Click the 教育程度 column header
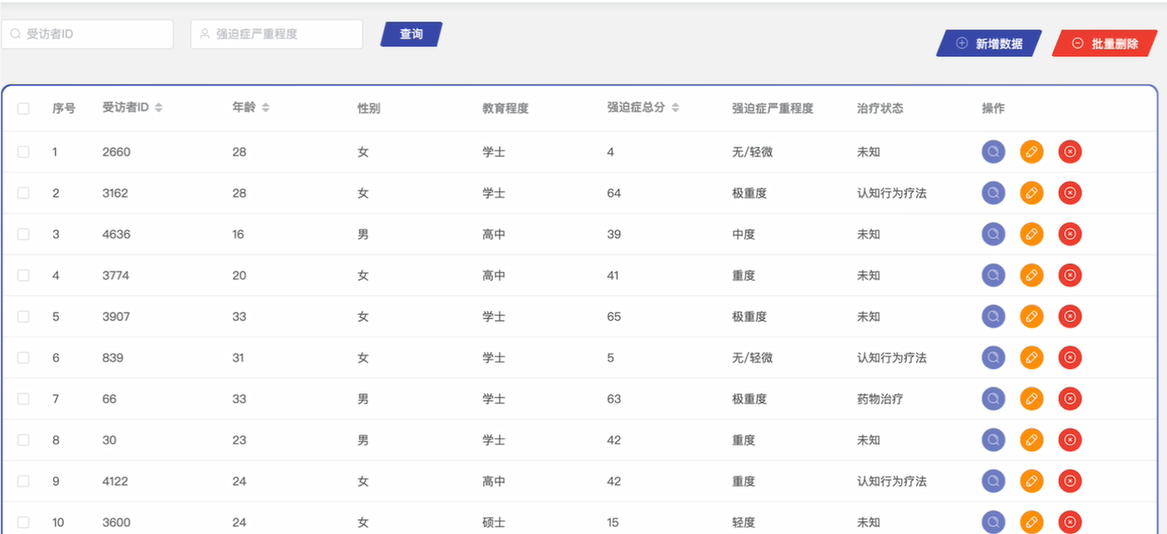The width and height of the screenshot is (1167, 534). tap(505, 108)
